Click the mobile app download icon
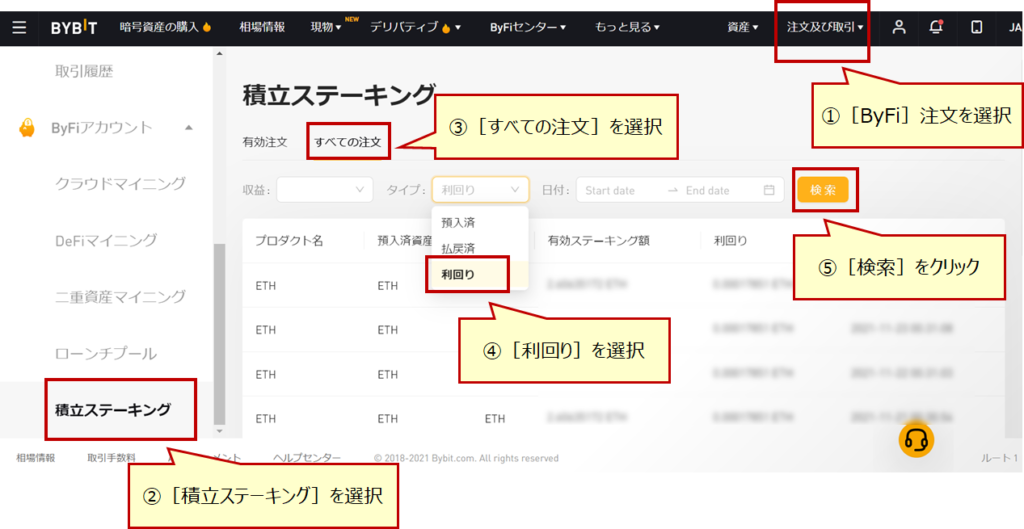The image size is (1024, 529). coord(976,27)
